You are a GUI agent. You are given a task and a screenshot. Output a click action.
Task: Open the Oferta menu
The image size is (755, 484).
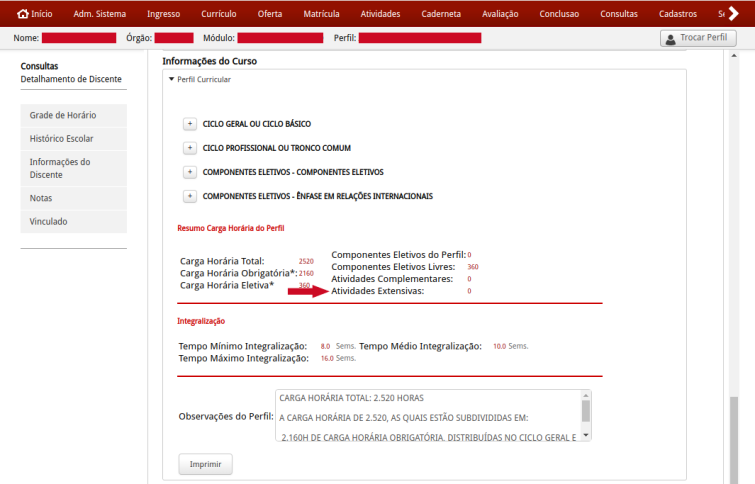pyautogui.click(x=270, y=14)
